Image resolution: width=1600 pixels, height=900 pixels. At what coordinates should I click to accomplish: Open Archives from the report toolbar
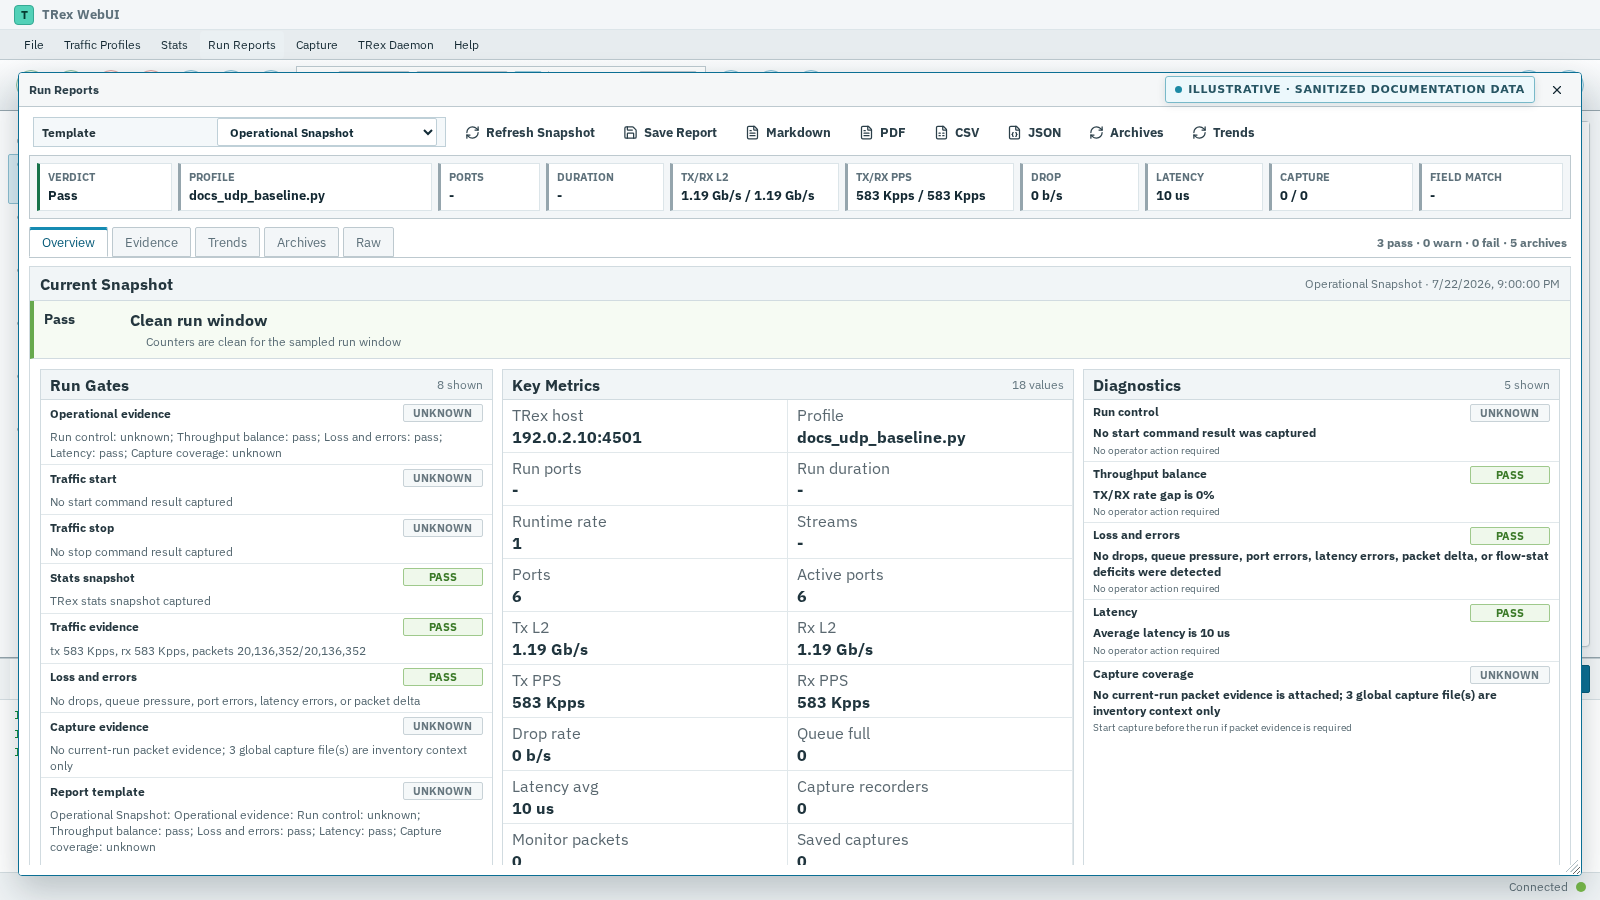1126,133
